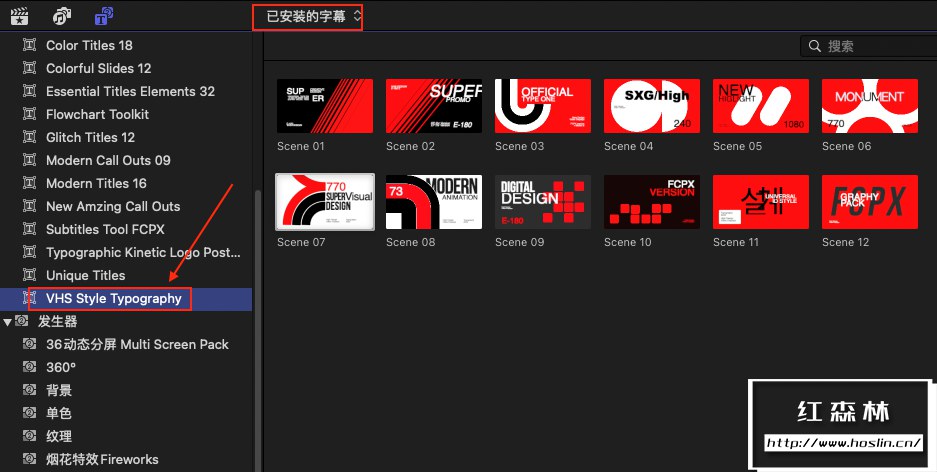Collapse the 发生器 disclosure triangle
The width and height of the screenshot is (937, 472).
click(x=7, y=322)
